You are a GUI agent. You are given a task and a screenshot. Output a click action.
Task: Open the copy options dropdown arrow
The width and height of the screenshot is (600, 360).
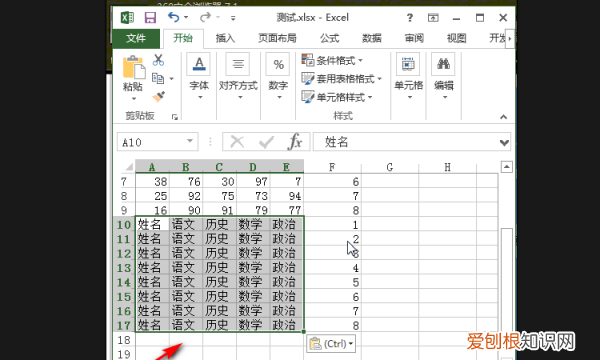point(171,79)
